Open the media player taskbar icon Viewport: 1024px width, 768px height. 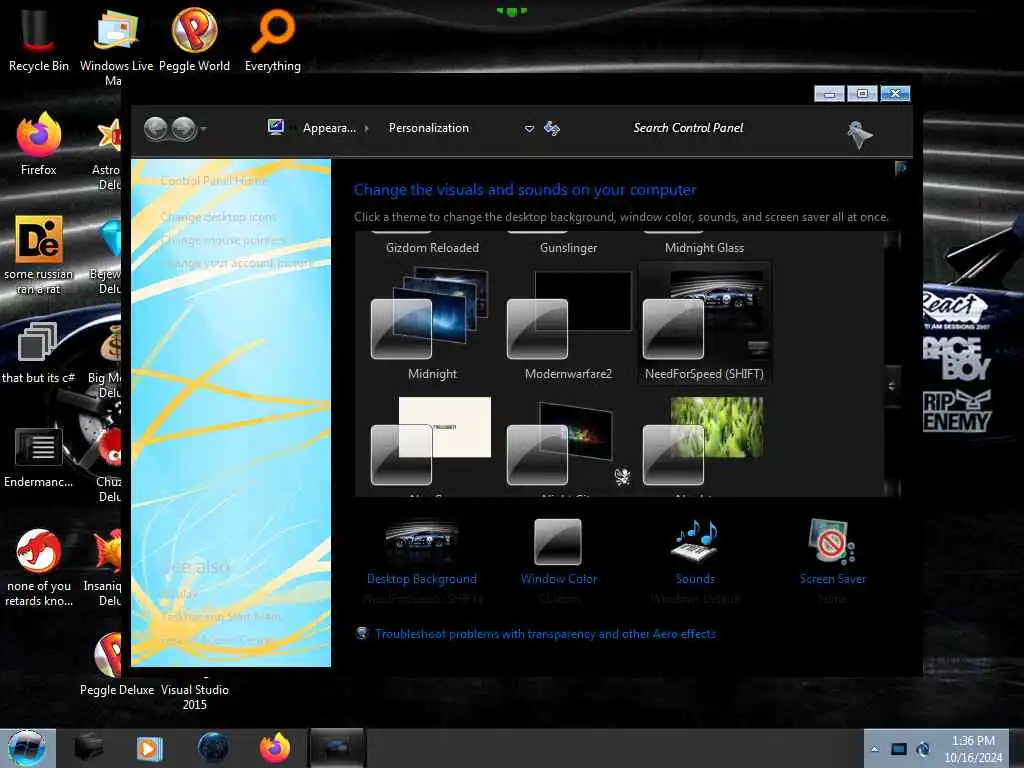(x=150, y=748)
